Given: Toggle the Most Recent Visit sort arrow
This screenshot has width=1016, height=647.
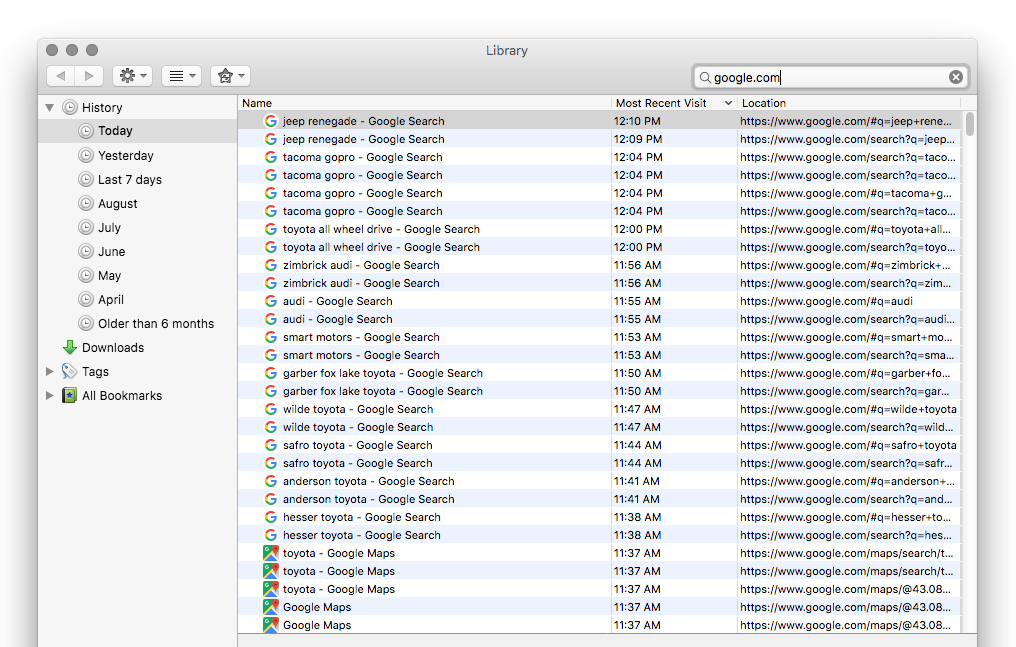Looking at the screenshot, I should tap(728, 103).
